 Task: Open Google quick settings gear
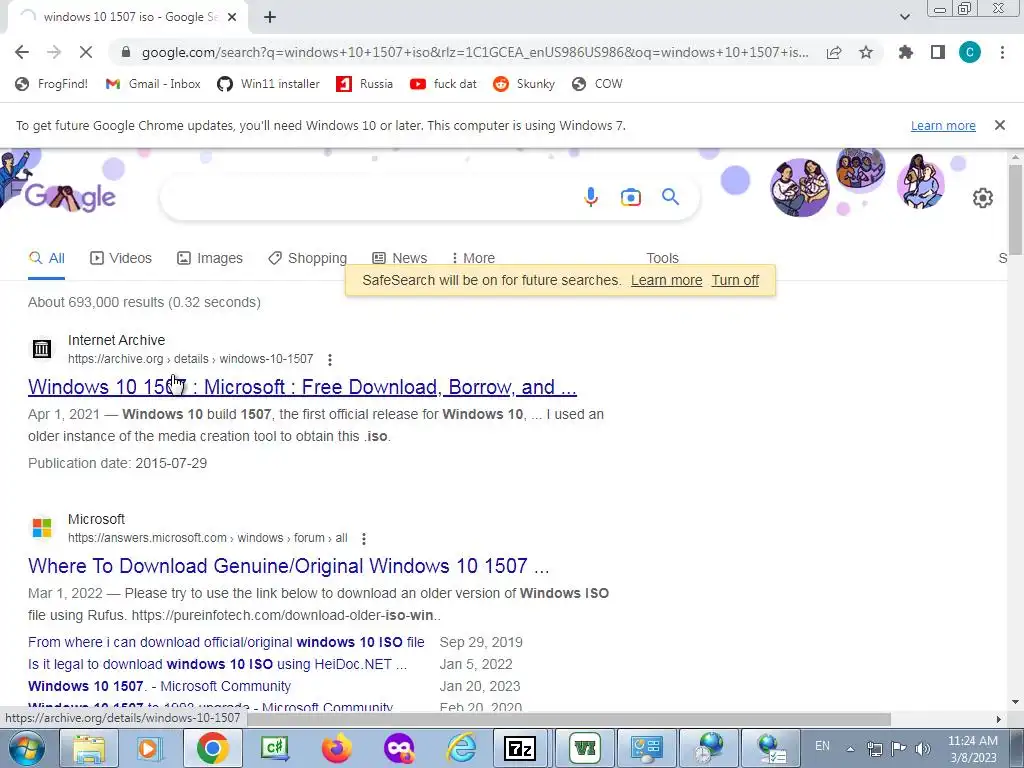[983, 198]
